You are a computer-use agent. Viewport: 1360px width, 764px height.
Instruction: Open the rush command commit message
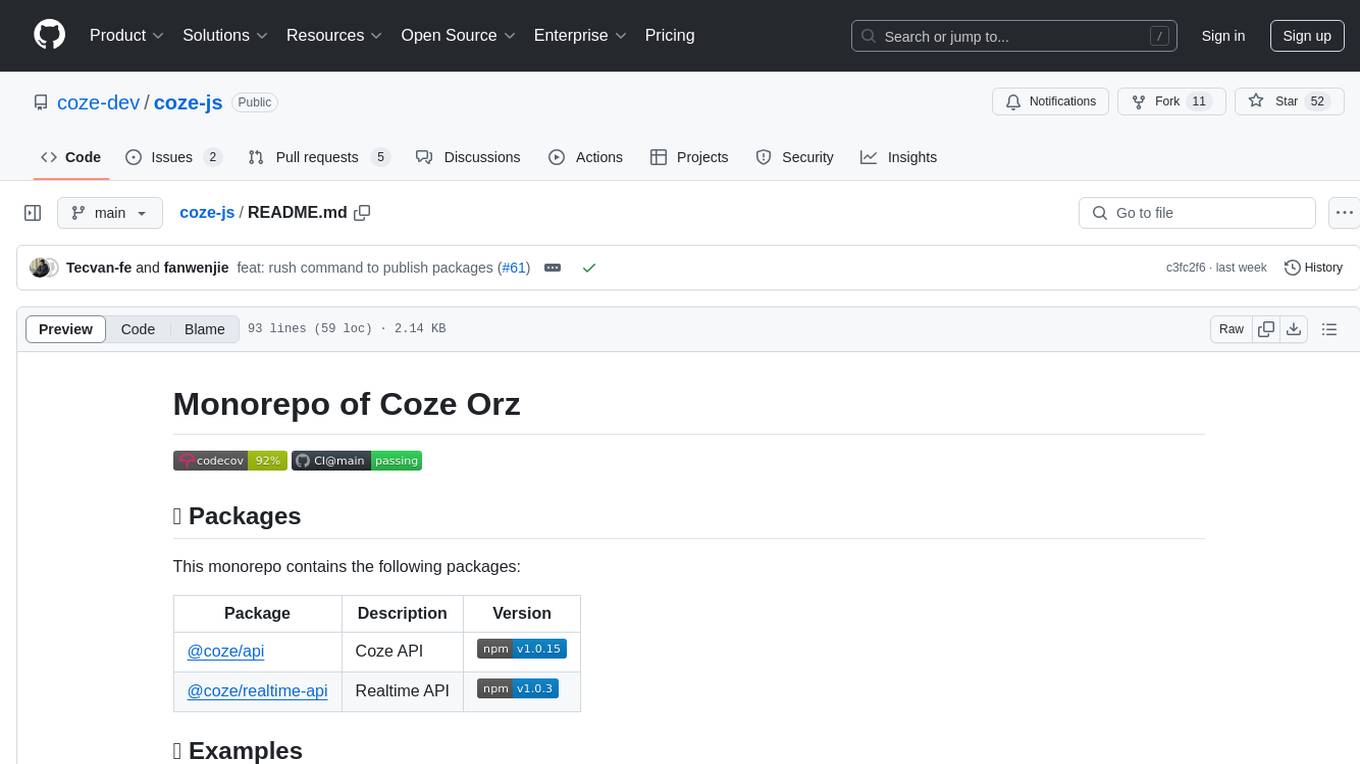click(x=365, y=268)
